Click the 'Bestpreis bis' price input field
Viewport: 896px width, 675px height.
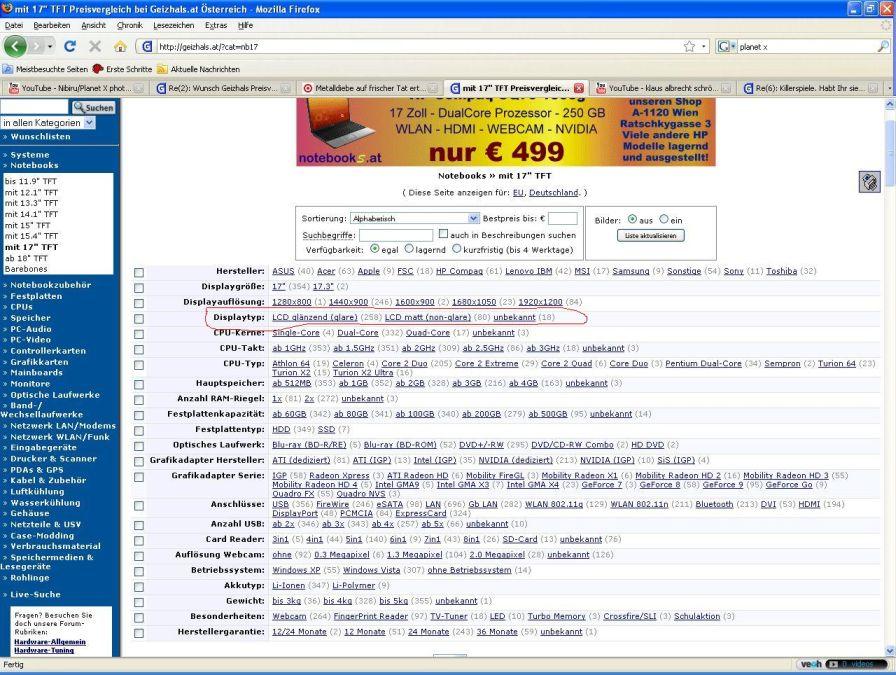(x=562, y=218)
